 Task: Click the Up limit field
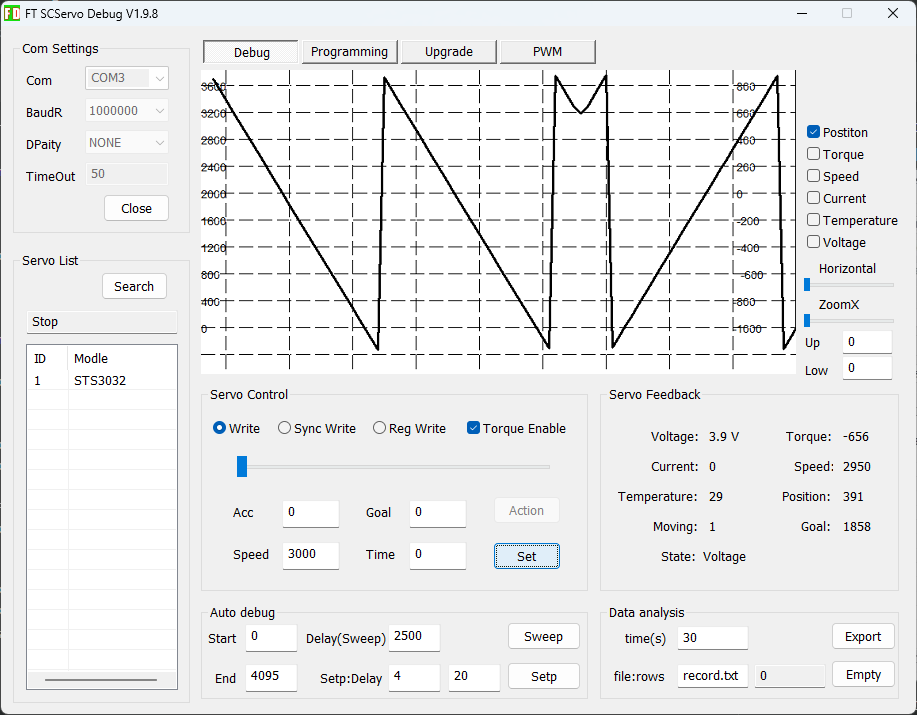pyautogui.click(x=867, y=342)
